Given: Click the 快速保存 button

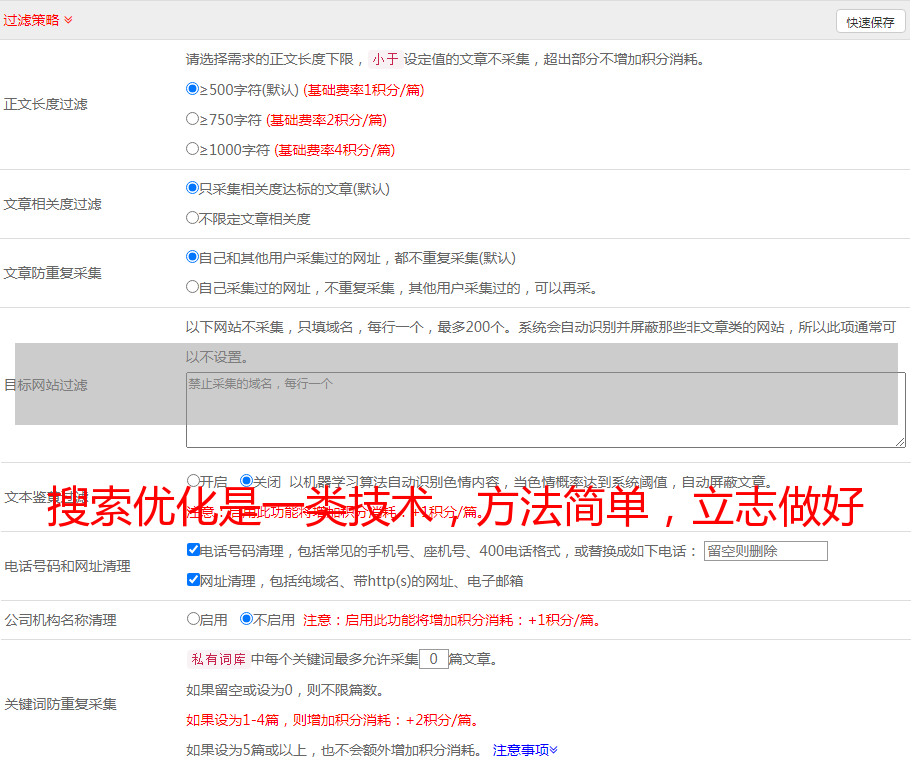Looking at the screenshot, I should tap(869, 22).
